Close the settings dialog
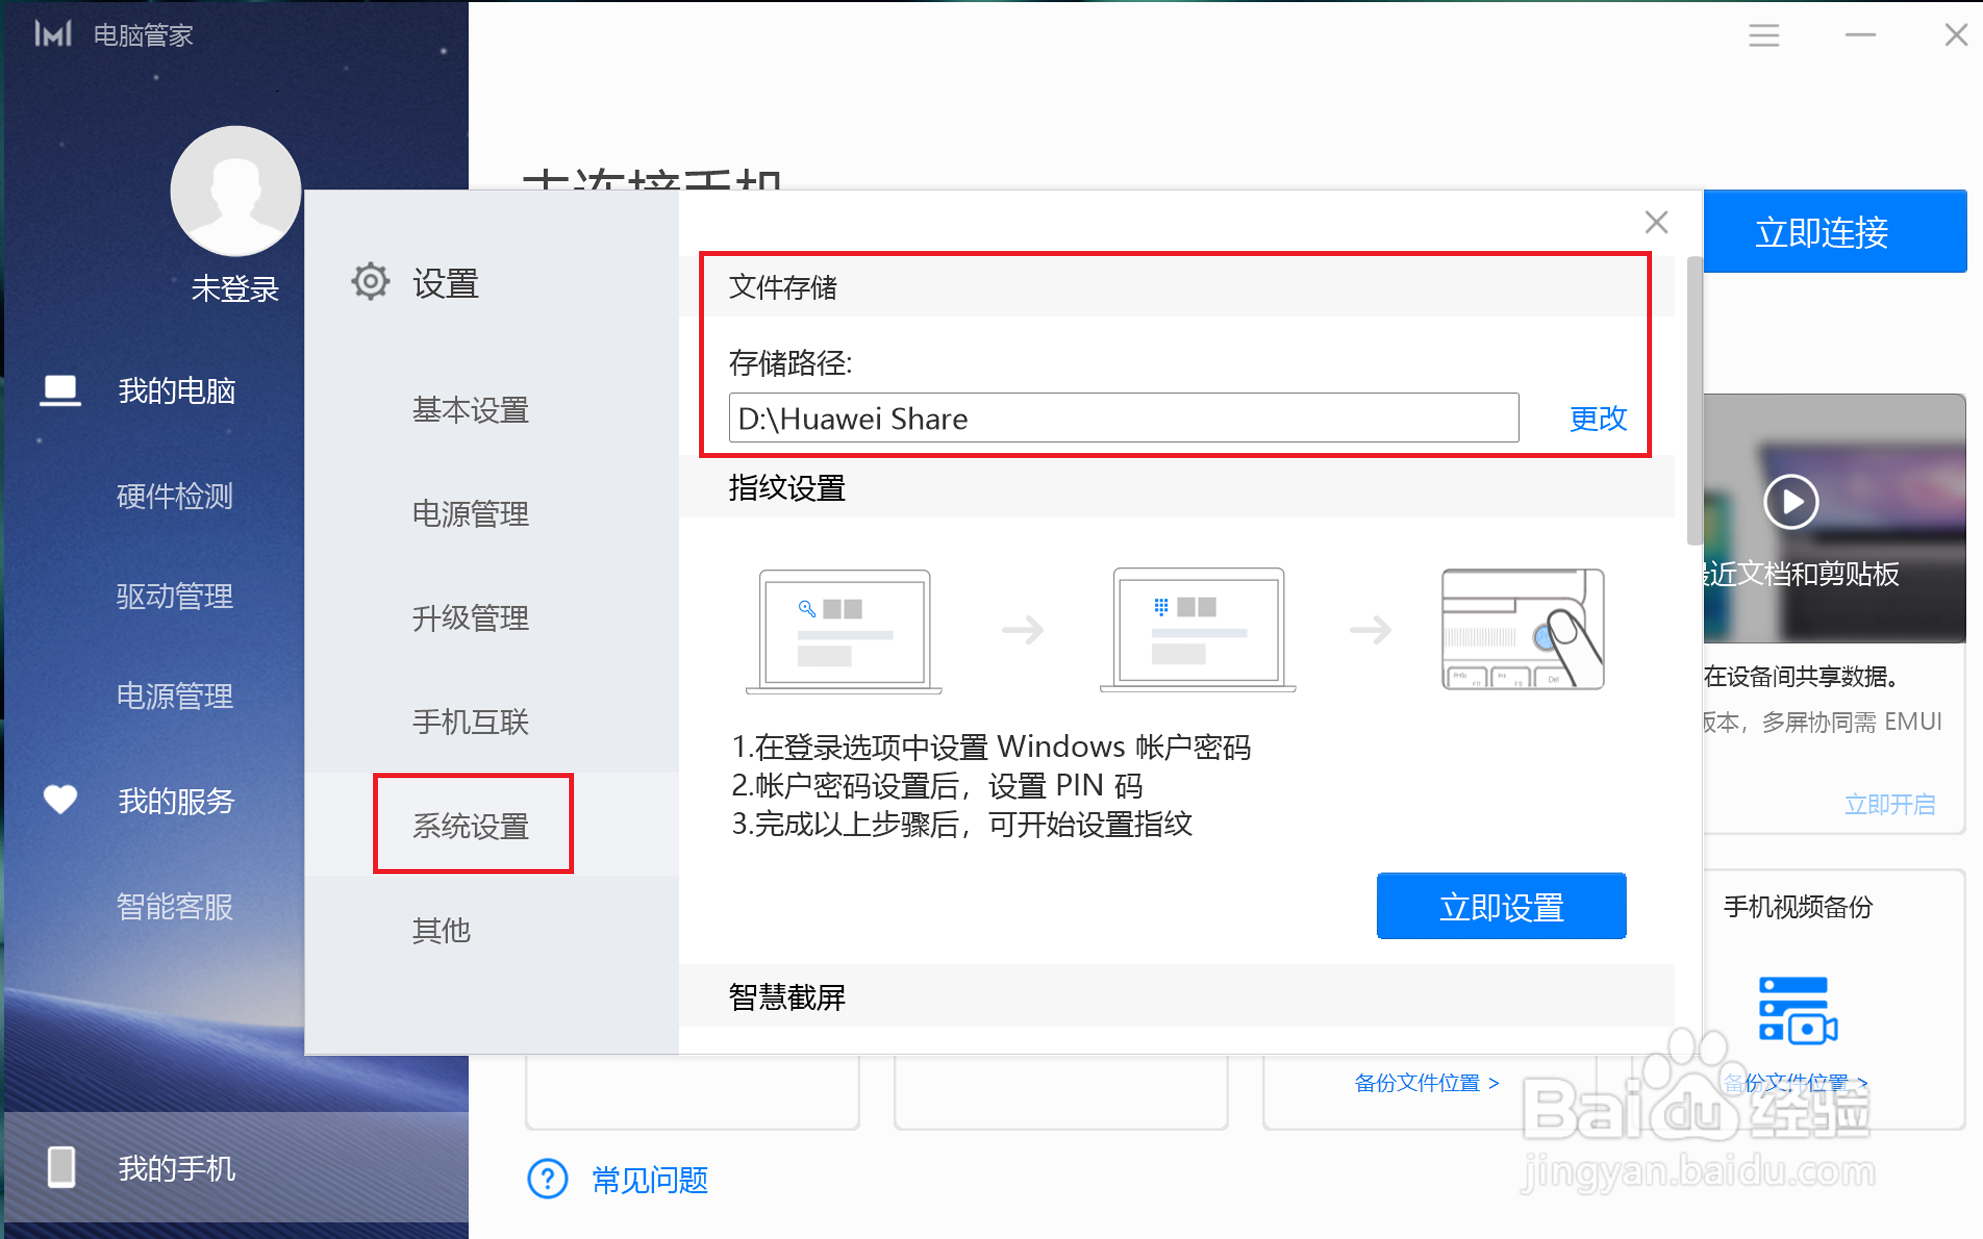 [1656, 222]
